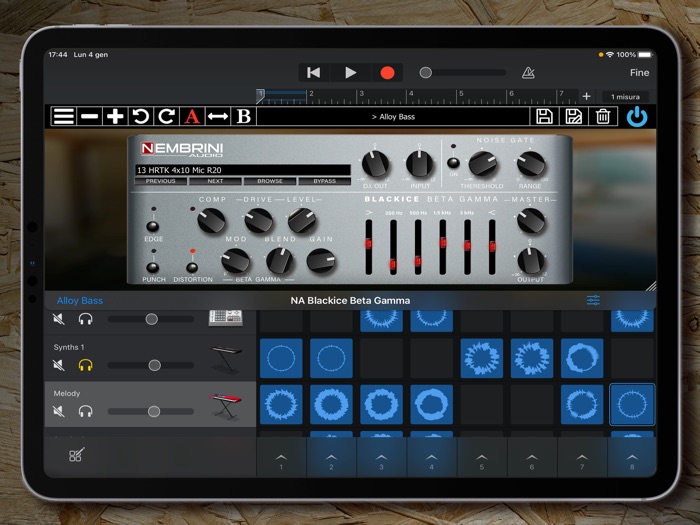Open the 1 misura length option
700x525 pixels.
[x=625, y=97]
